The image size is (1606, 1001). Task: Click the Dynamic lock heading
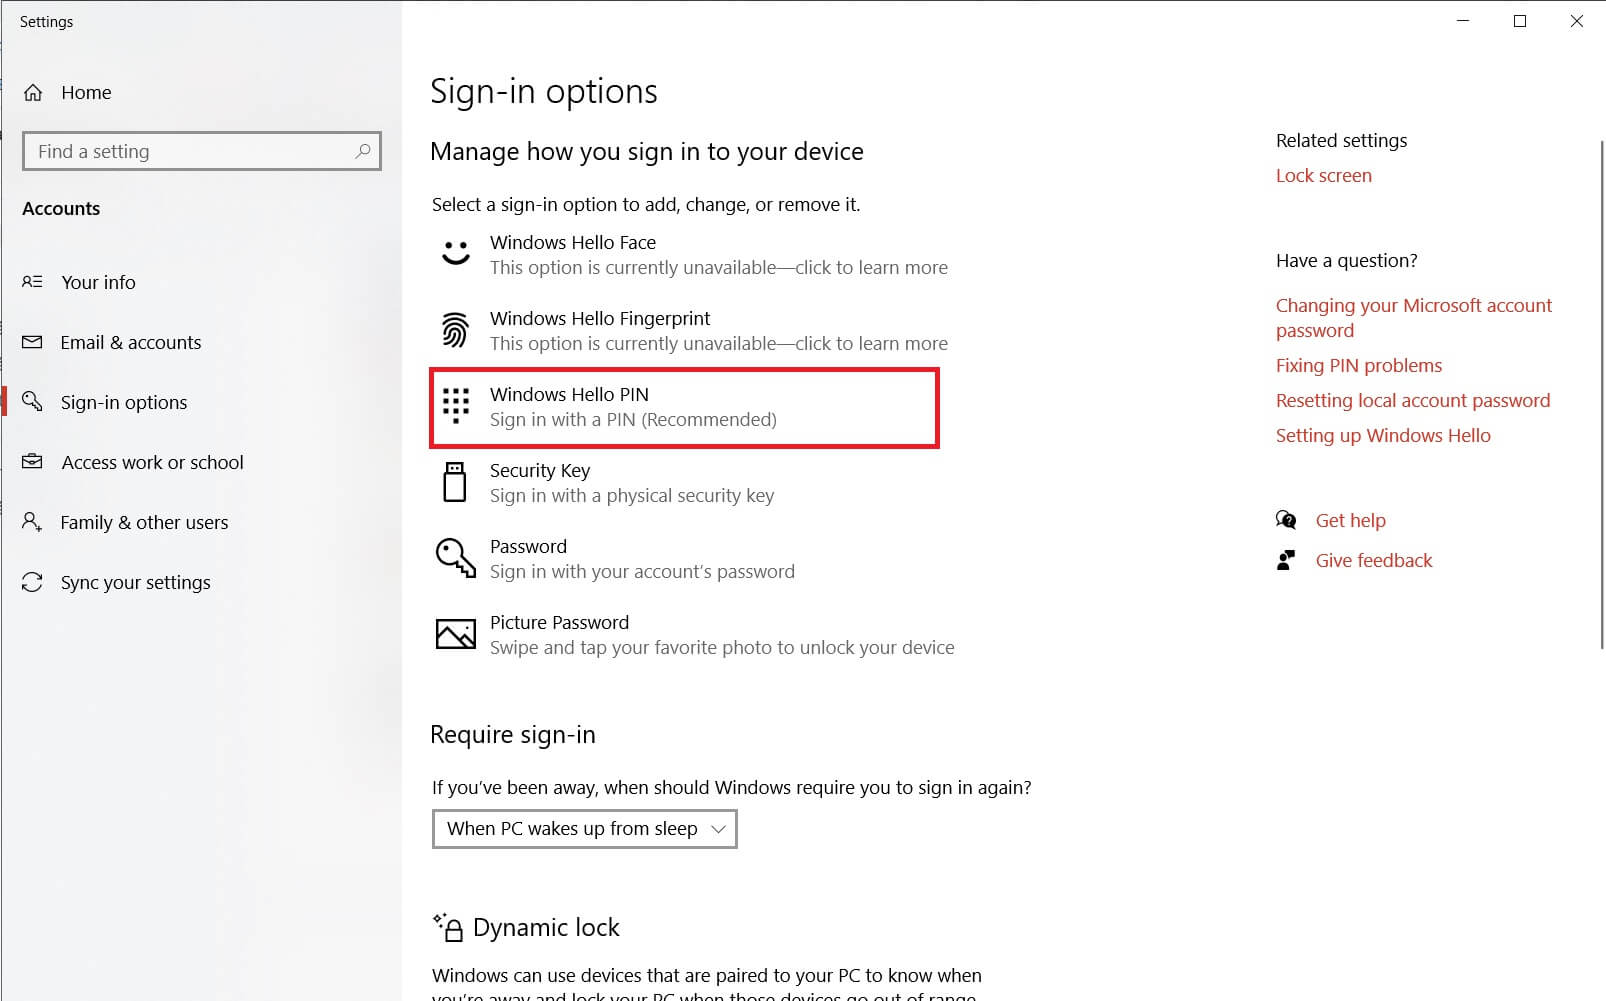click(546, 927)
